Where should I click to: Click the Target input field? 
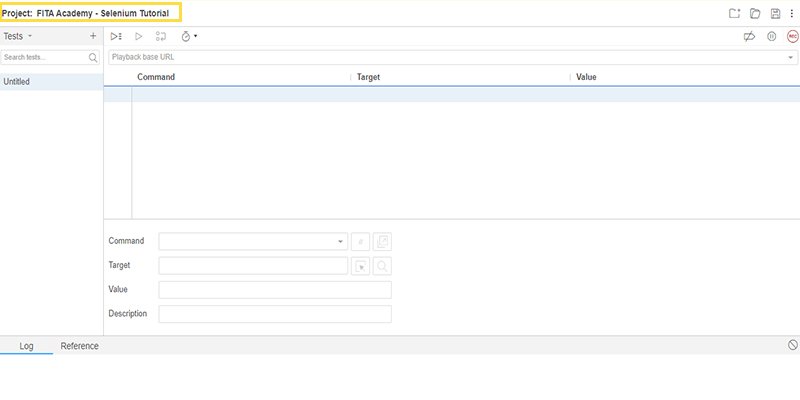tap(253, 266)
